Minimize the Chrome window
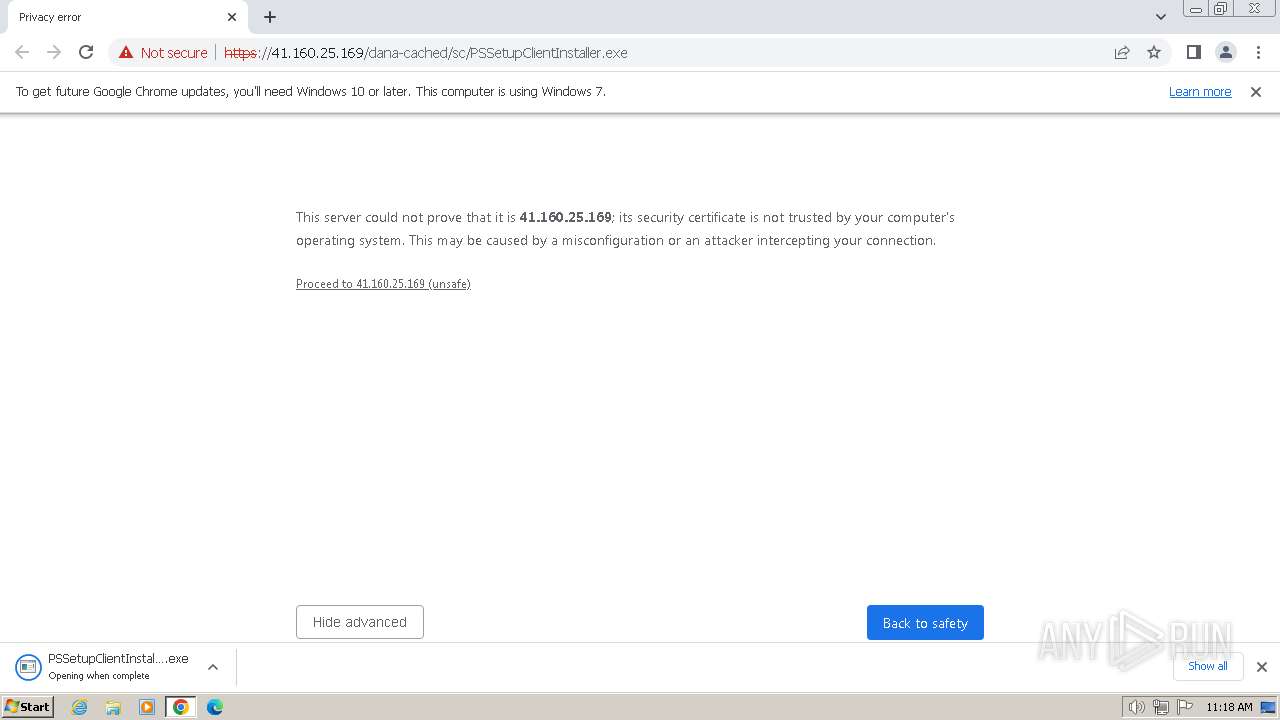1280x720 pixels. click(1195, 9)
